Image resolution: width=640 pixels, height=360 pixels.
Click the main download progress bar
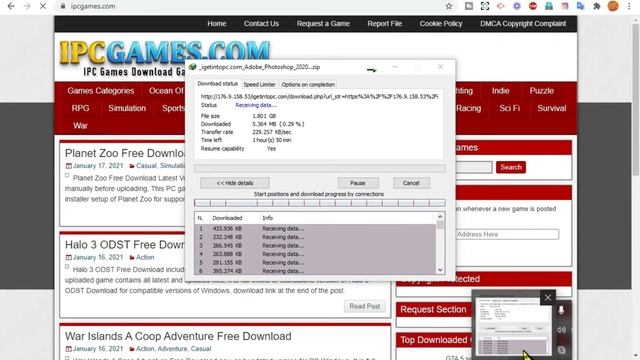point(320,168)
